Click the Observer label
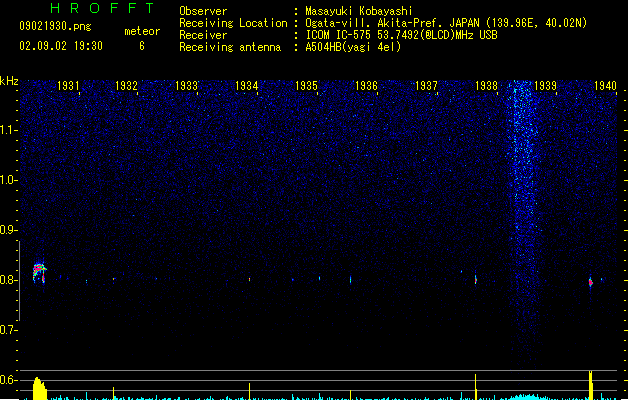The height and width of the screenshot is (400, 629). pyautogui.click(x=203, y=11)
